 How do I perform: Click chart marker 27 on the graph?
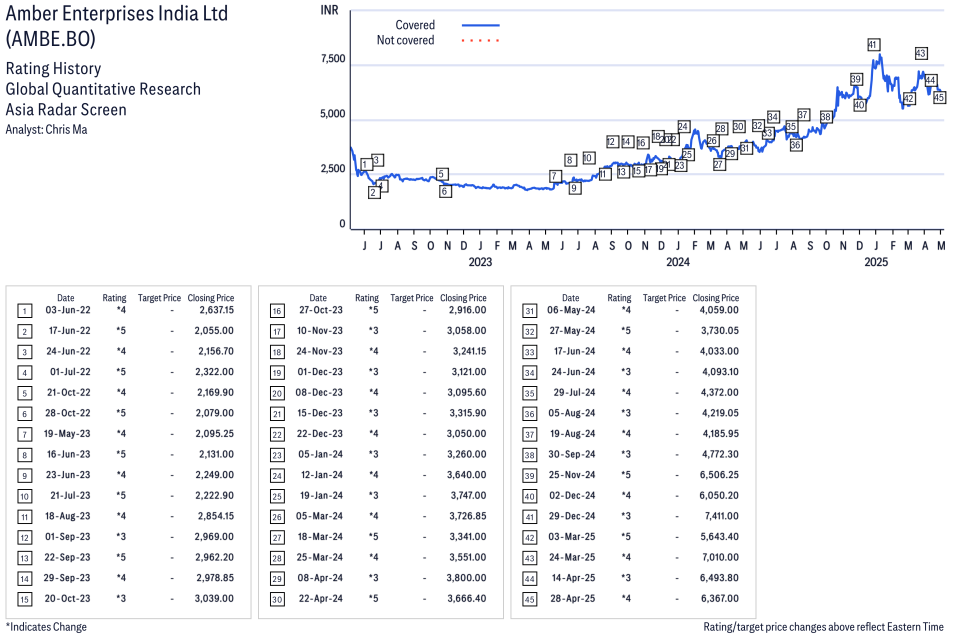[x=719, y=164]
